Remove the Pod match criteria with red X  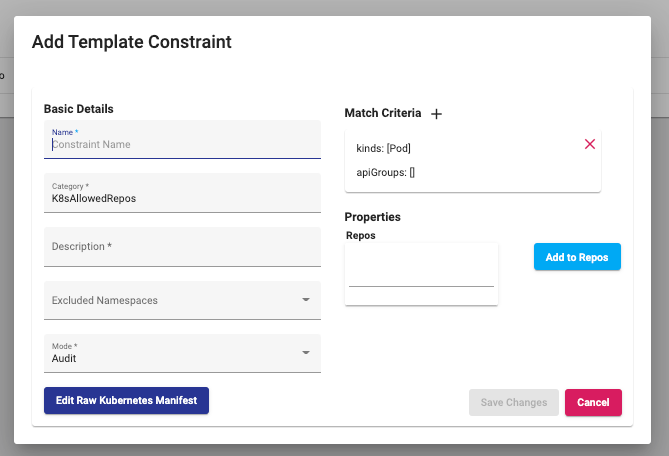click(x=589, y=144)
